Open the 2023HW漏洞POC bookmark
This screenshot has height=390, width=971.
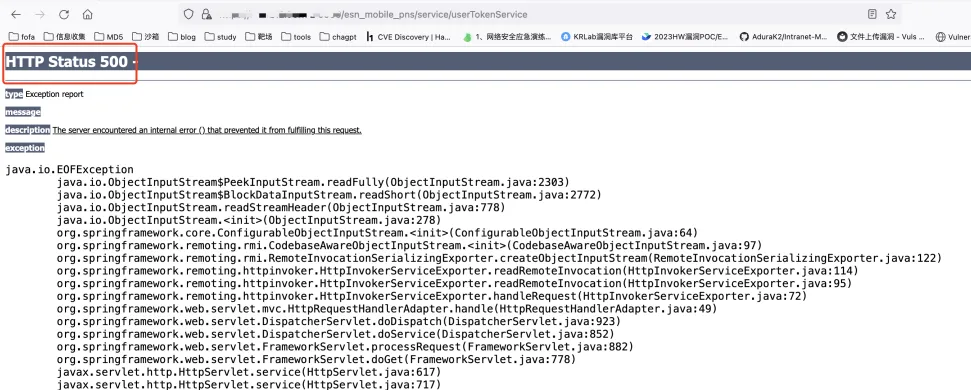(x=686, y=37)
